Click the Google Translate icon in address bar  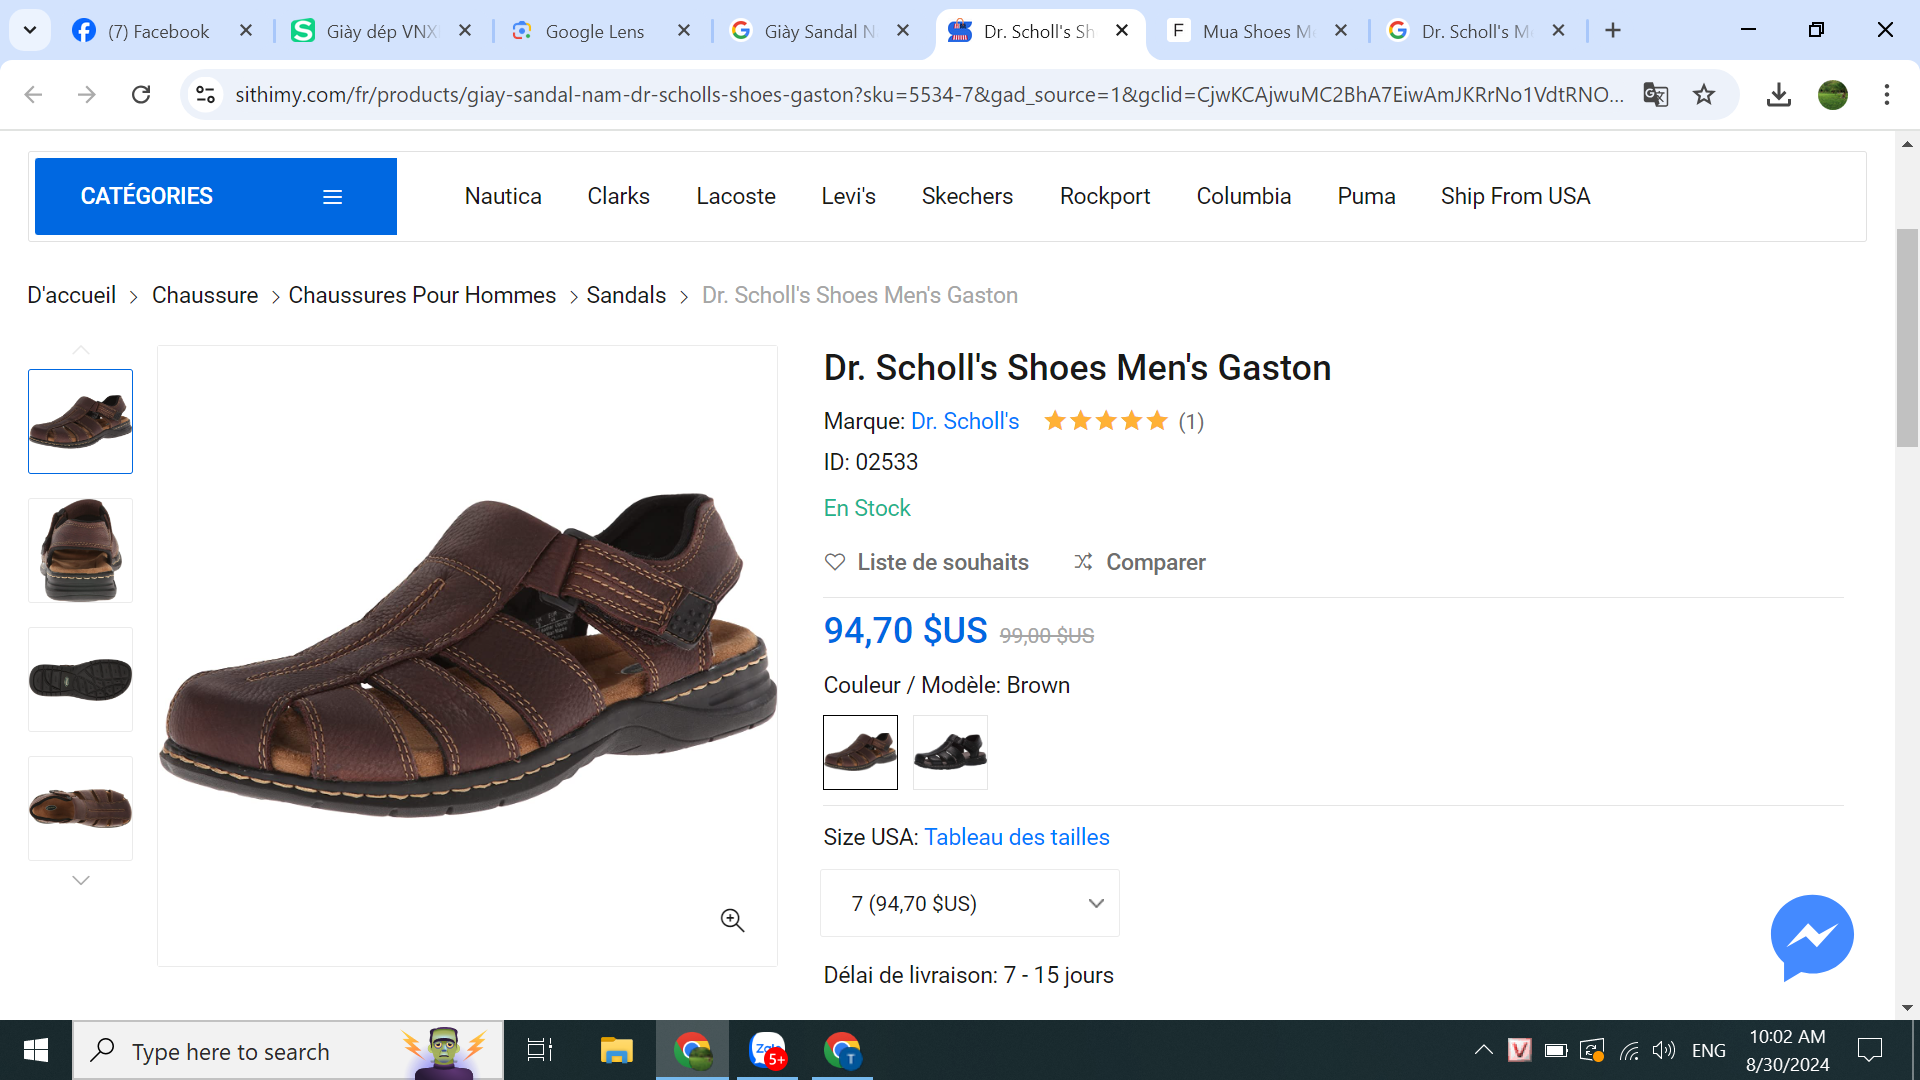click(1655, 95)
